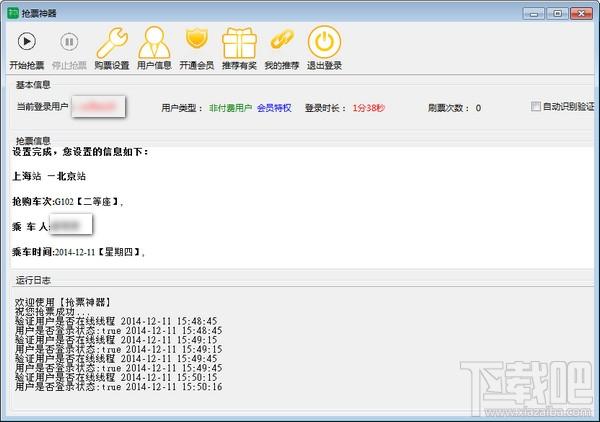Click the login duration 1分38秒
Image resolution: width=600 pixels, height=422 pixels.
tap(368, 108)
